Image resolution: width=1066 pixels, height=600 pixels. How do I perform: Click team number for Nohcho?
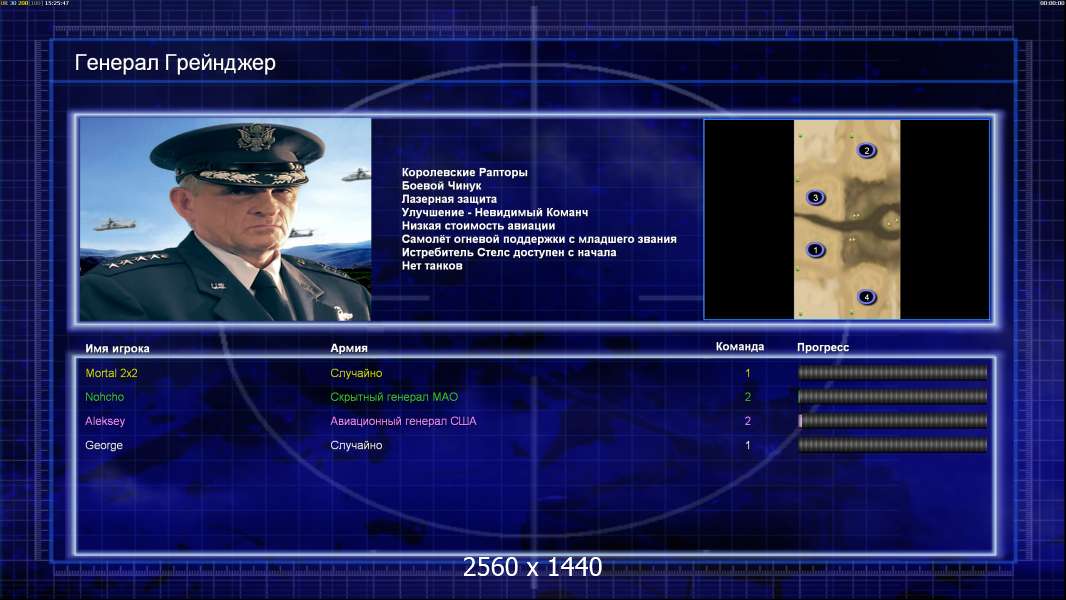point(748,397)
